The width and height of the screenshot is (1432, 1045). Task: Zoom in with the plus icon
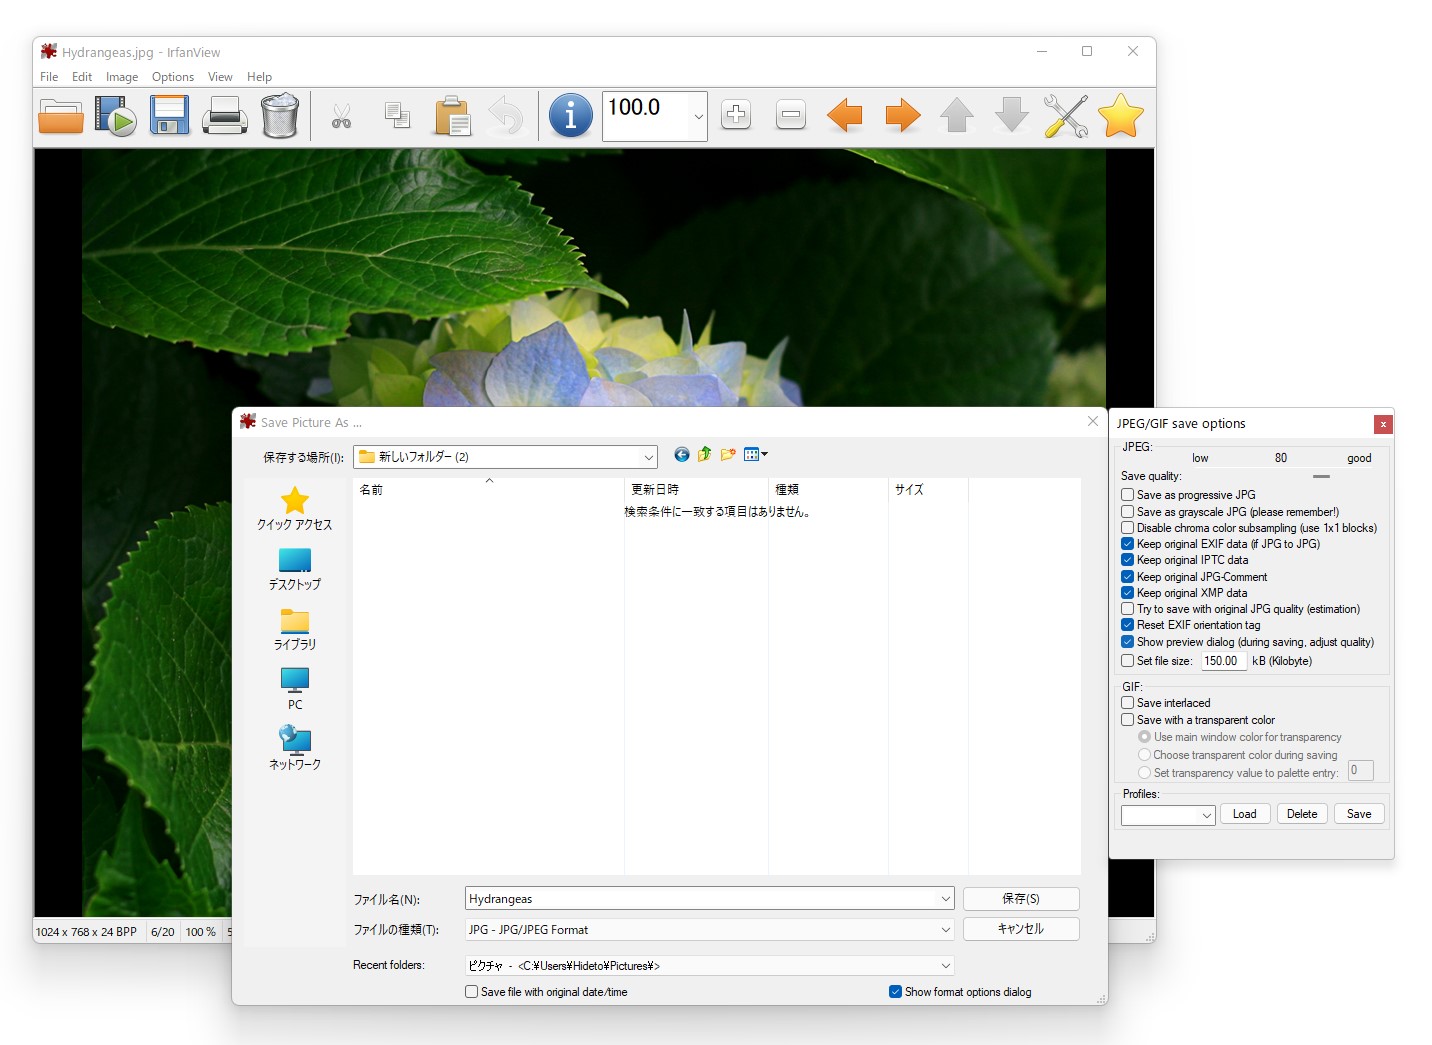point(736,115)
